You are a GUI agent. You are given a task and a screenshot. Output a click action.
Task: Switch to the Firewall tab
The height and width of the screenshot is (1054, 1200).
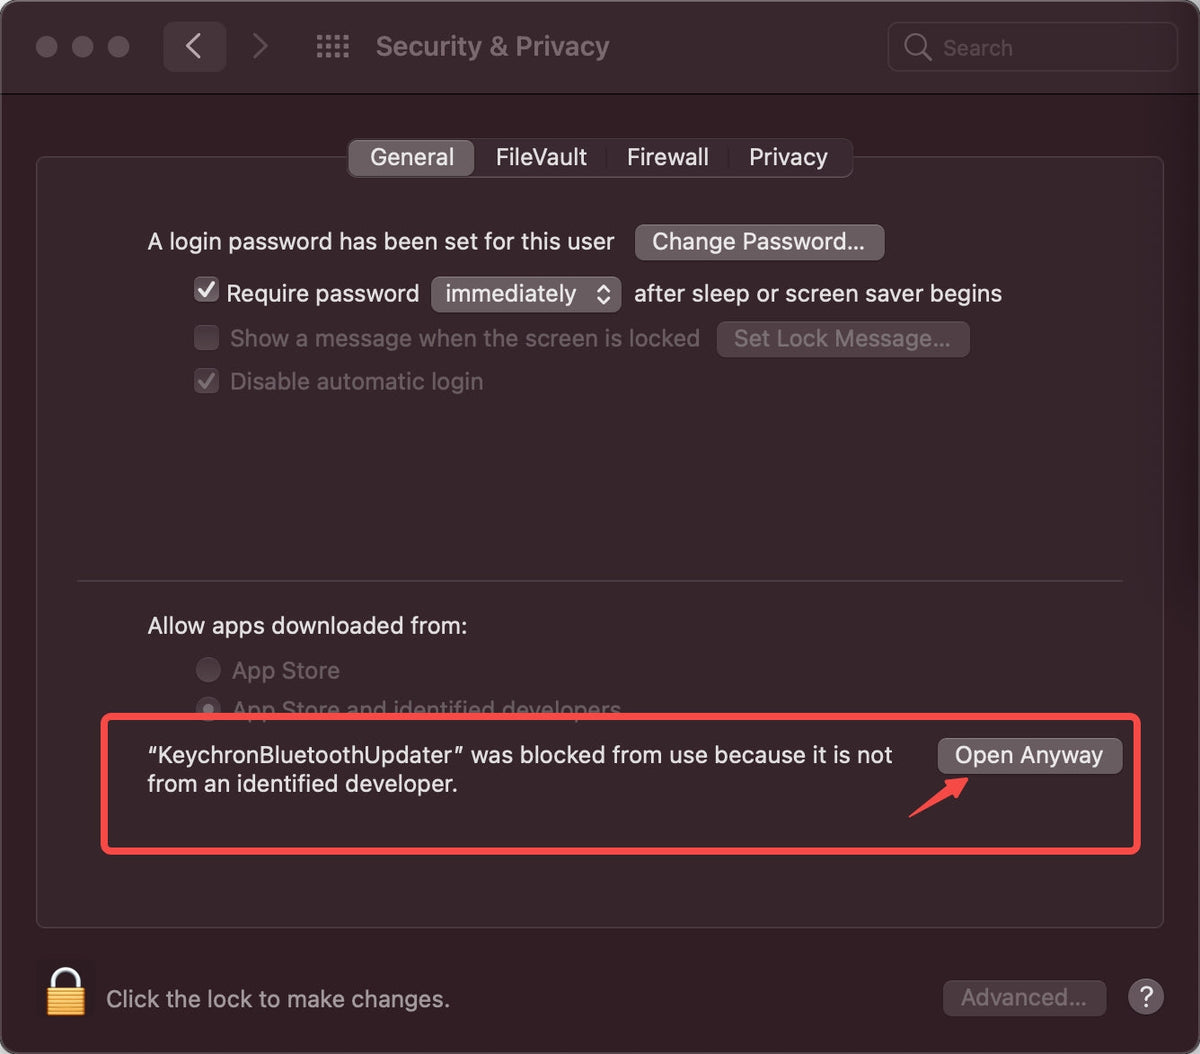(x=668, y=157)
